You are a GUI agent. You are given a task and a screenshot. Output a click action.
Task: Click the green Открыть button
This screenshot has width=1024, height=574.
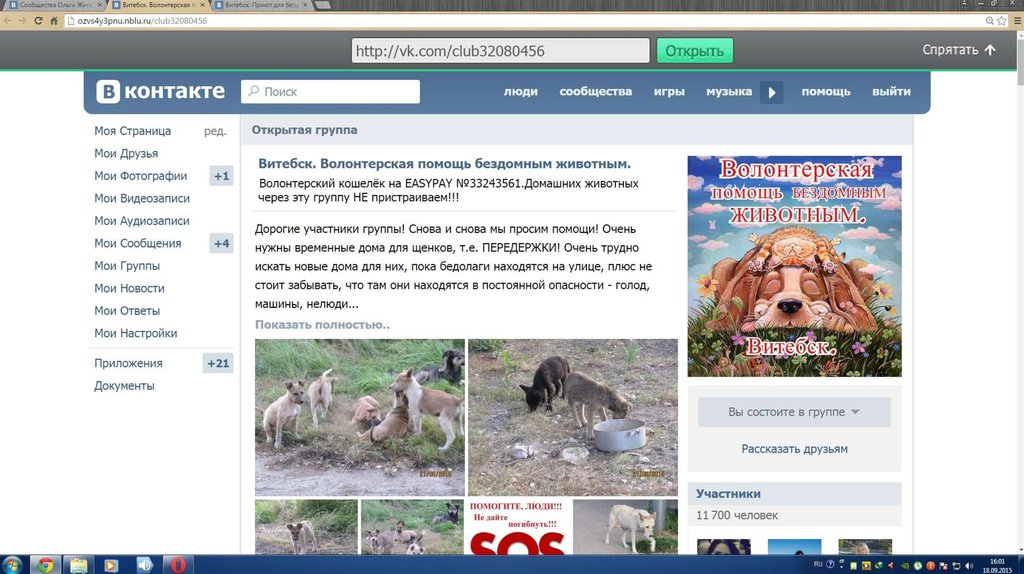[x=695, y=51]
